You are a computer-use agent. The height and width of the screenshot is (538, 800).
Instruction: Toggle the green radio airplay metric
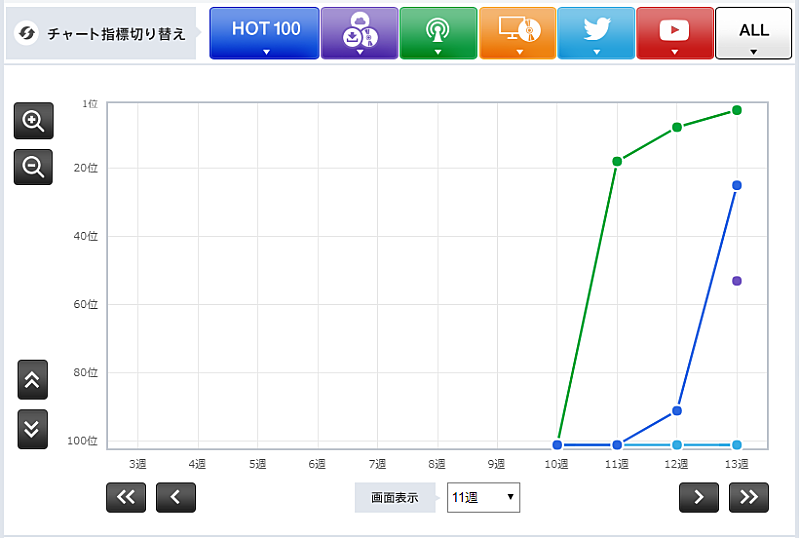tap(437, 34)
